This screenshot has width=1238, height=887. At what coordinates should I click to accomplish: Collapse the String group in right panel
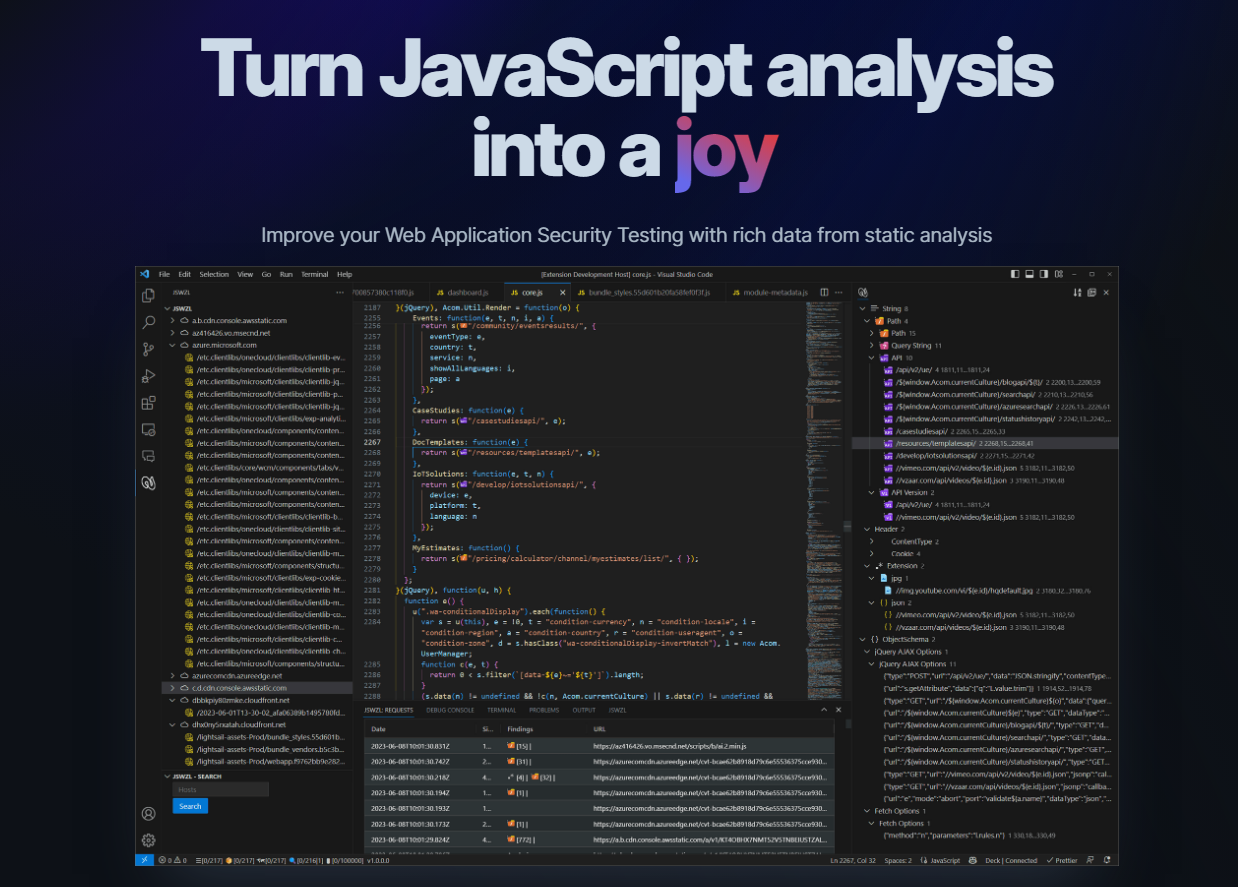coord(863,309)
